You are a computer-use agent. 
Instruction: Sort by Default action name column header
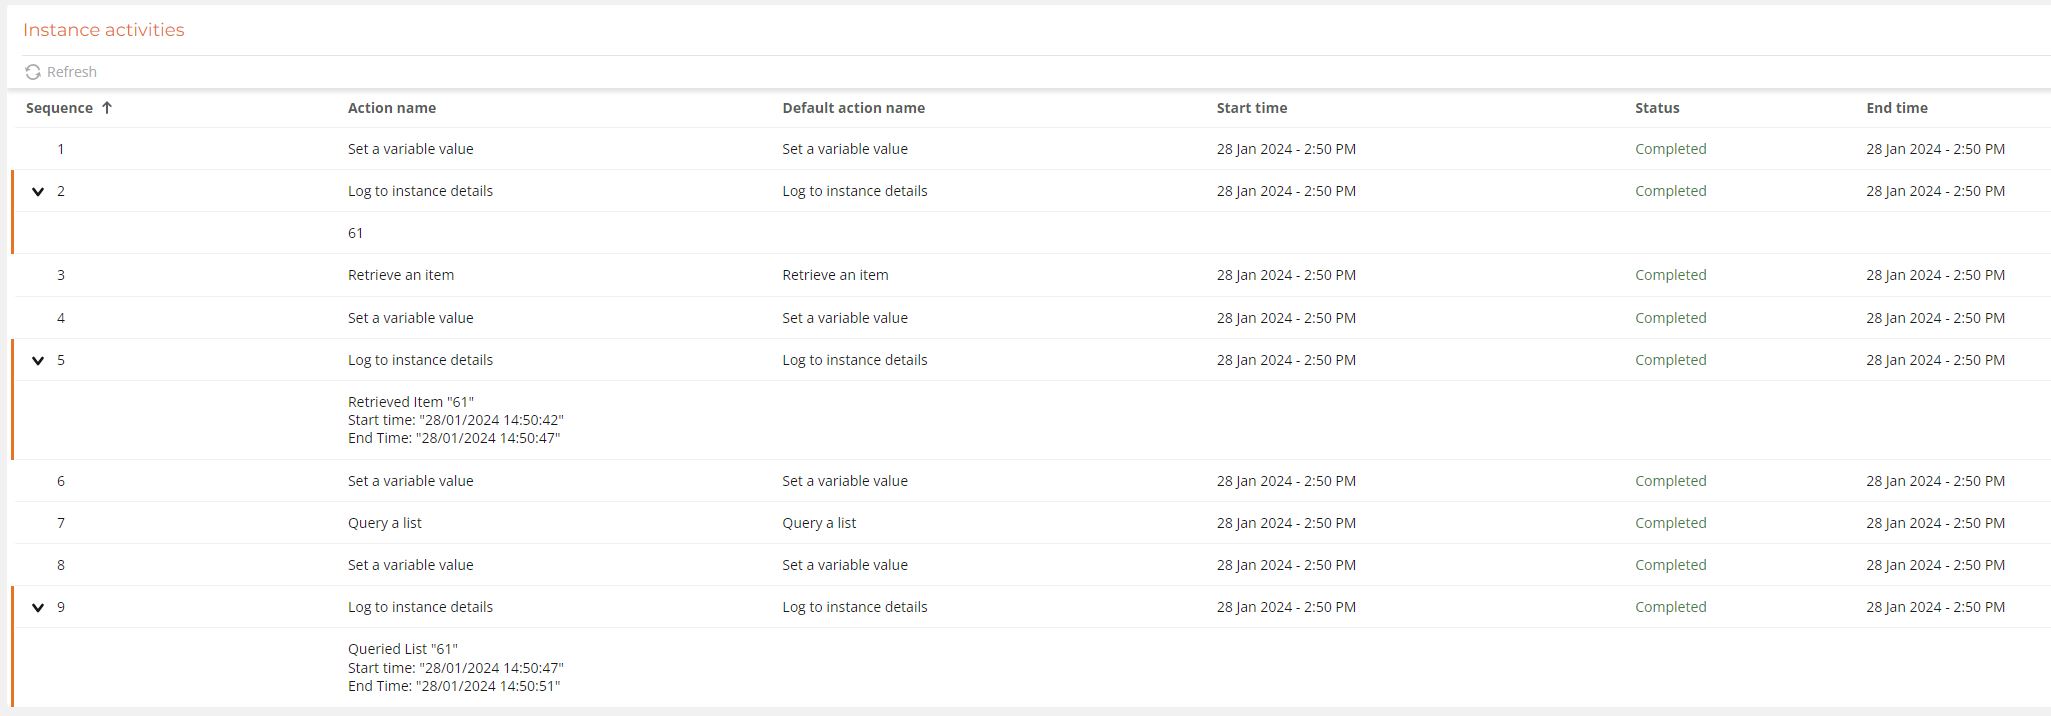click(853, 108)
